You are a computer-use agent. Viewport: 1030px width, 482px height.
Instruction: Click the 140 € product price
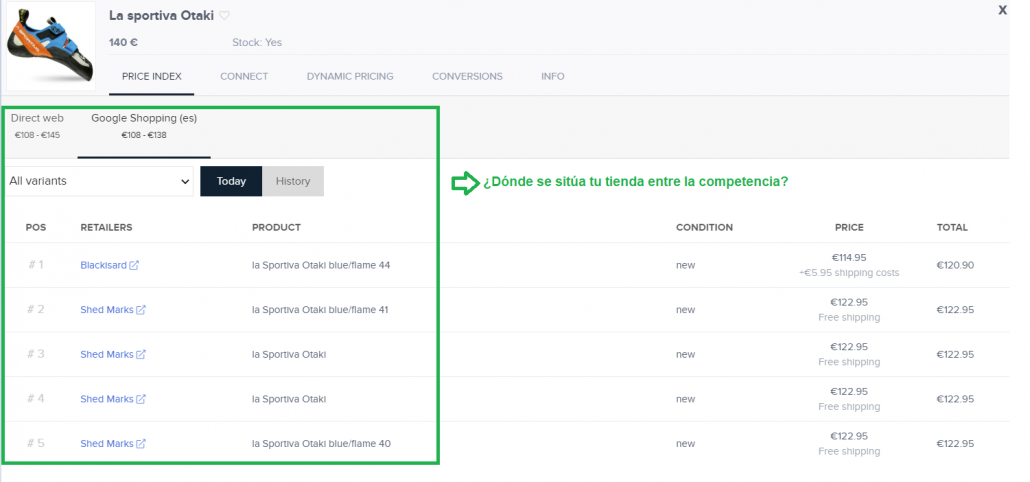tap(123, 43)
